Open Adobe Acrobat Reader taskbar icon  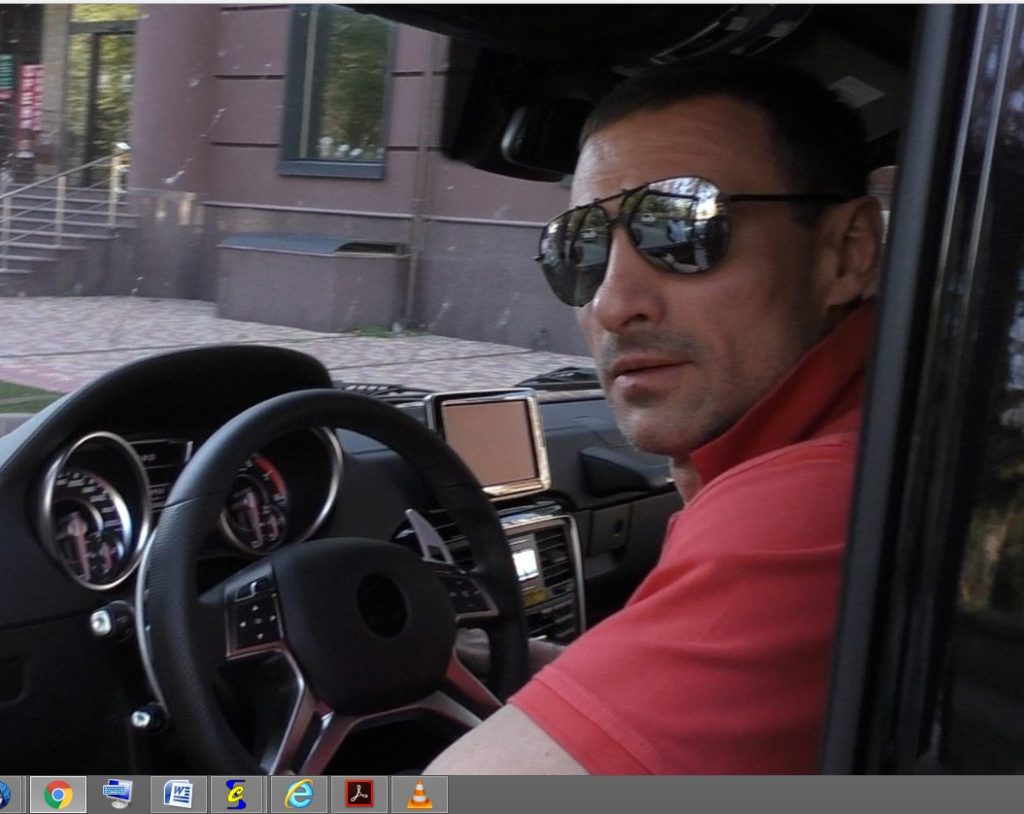tap(359, 794)
